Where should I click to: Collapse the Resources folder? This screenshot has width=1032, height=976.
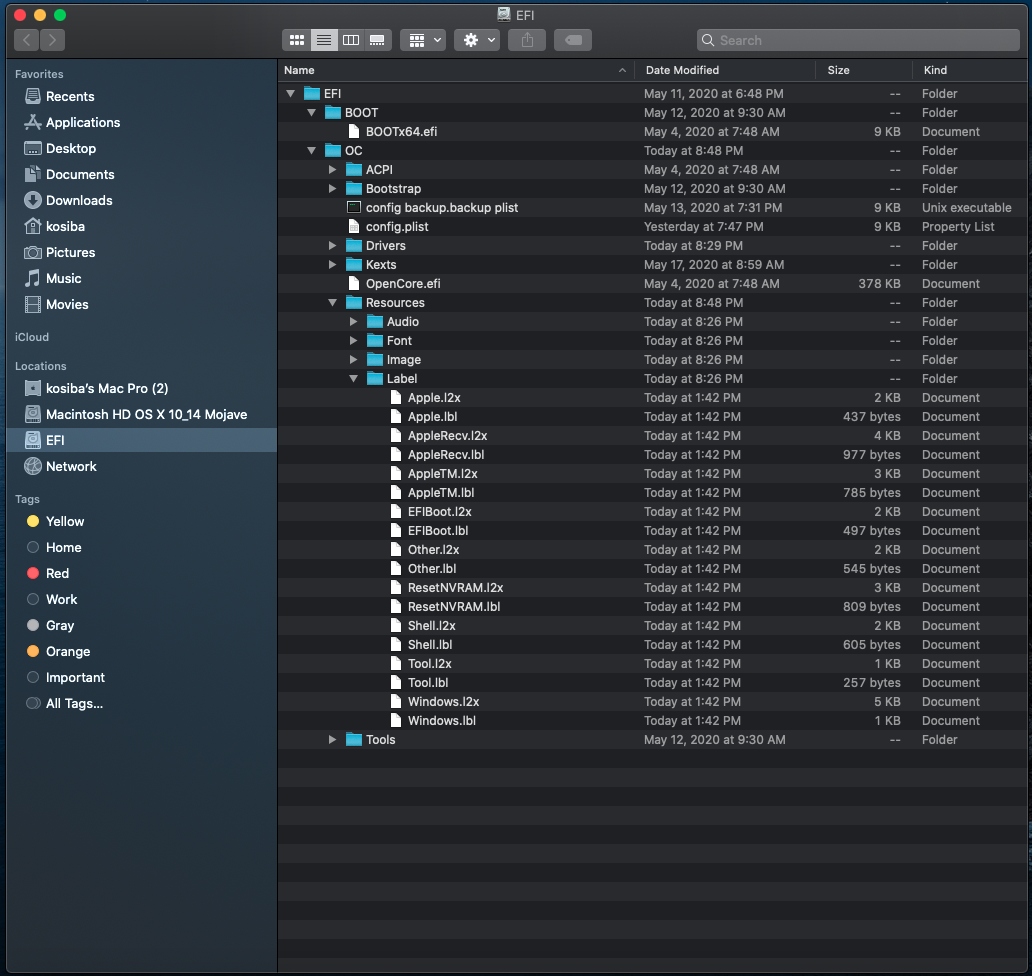tap(332, 303)
